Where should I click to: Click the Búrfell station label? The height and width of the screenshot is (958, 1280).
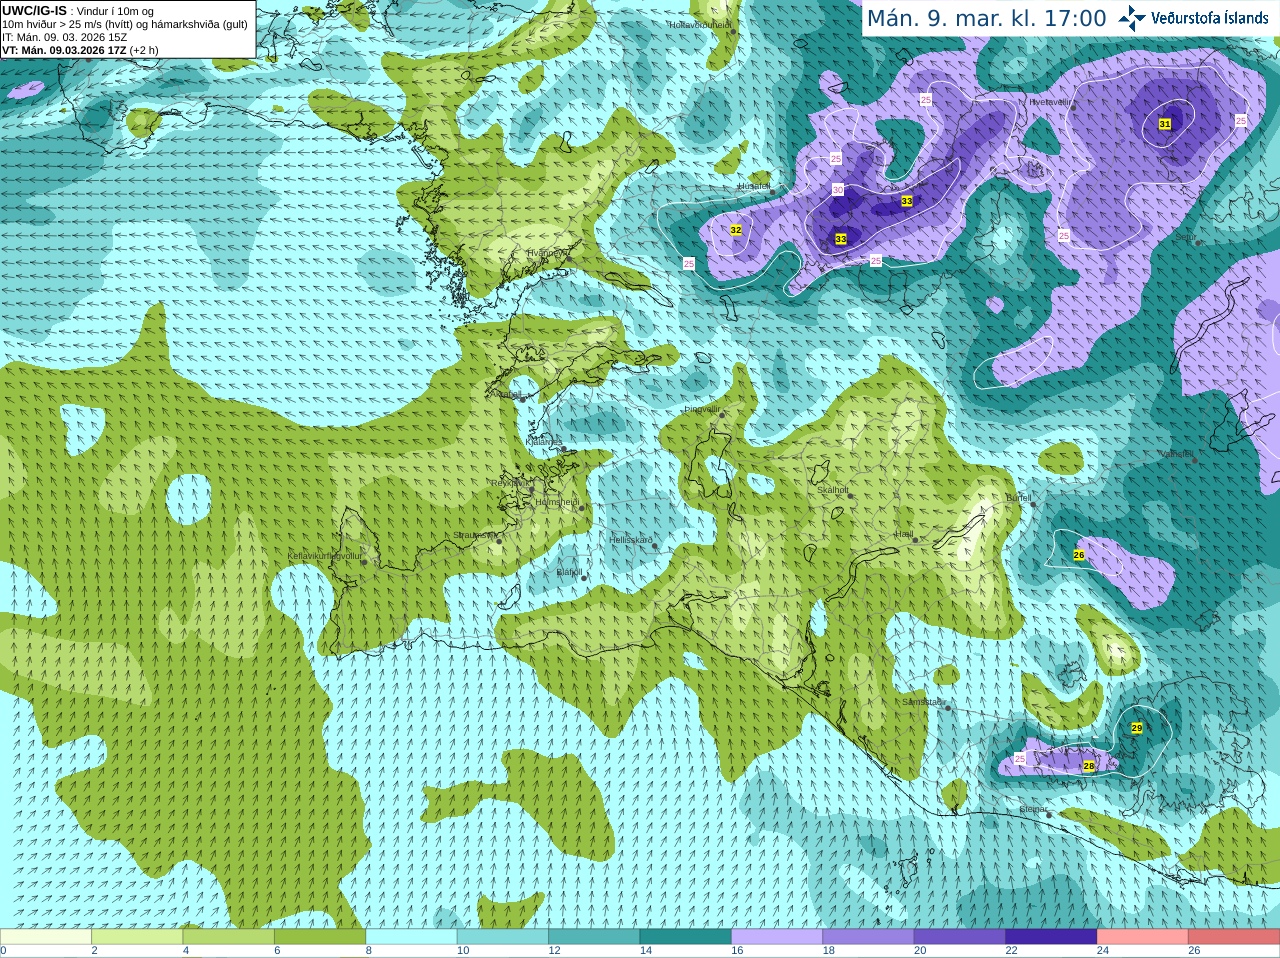(1018, 498)
